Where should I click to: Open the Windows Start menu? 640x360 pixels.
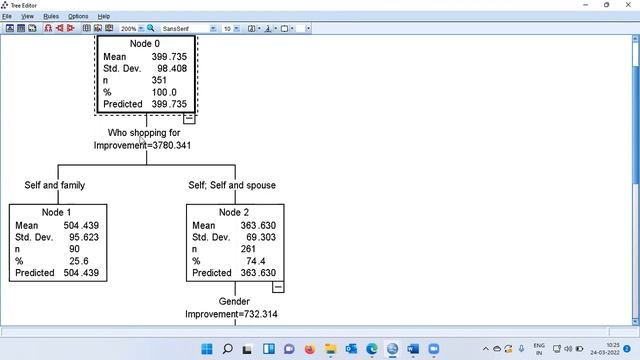(x=207, y=349)
